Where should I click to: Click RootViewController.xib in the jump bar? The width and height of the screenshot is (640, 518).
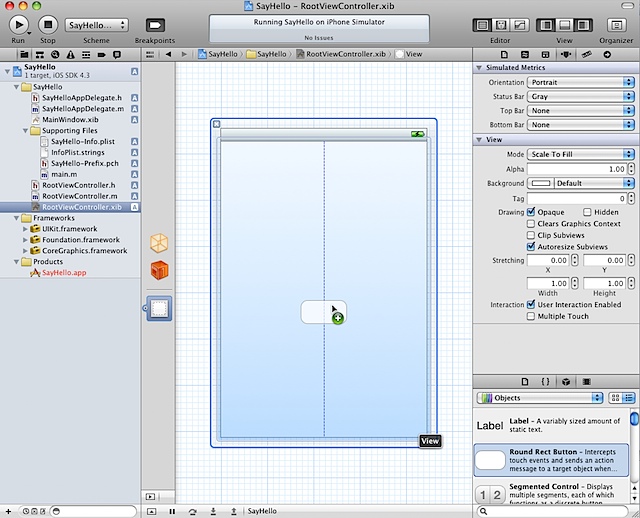click(x=340, y=53)
